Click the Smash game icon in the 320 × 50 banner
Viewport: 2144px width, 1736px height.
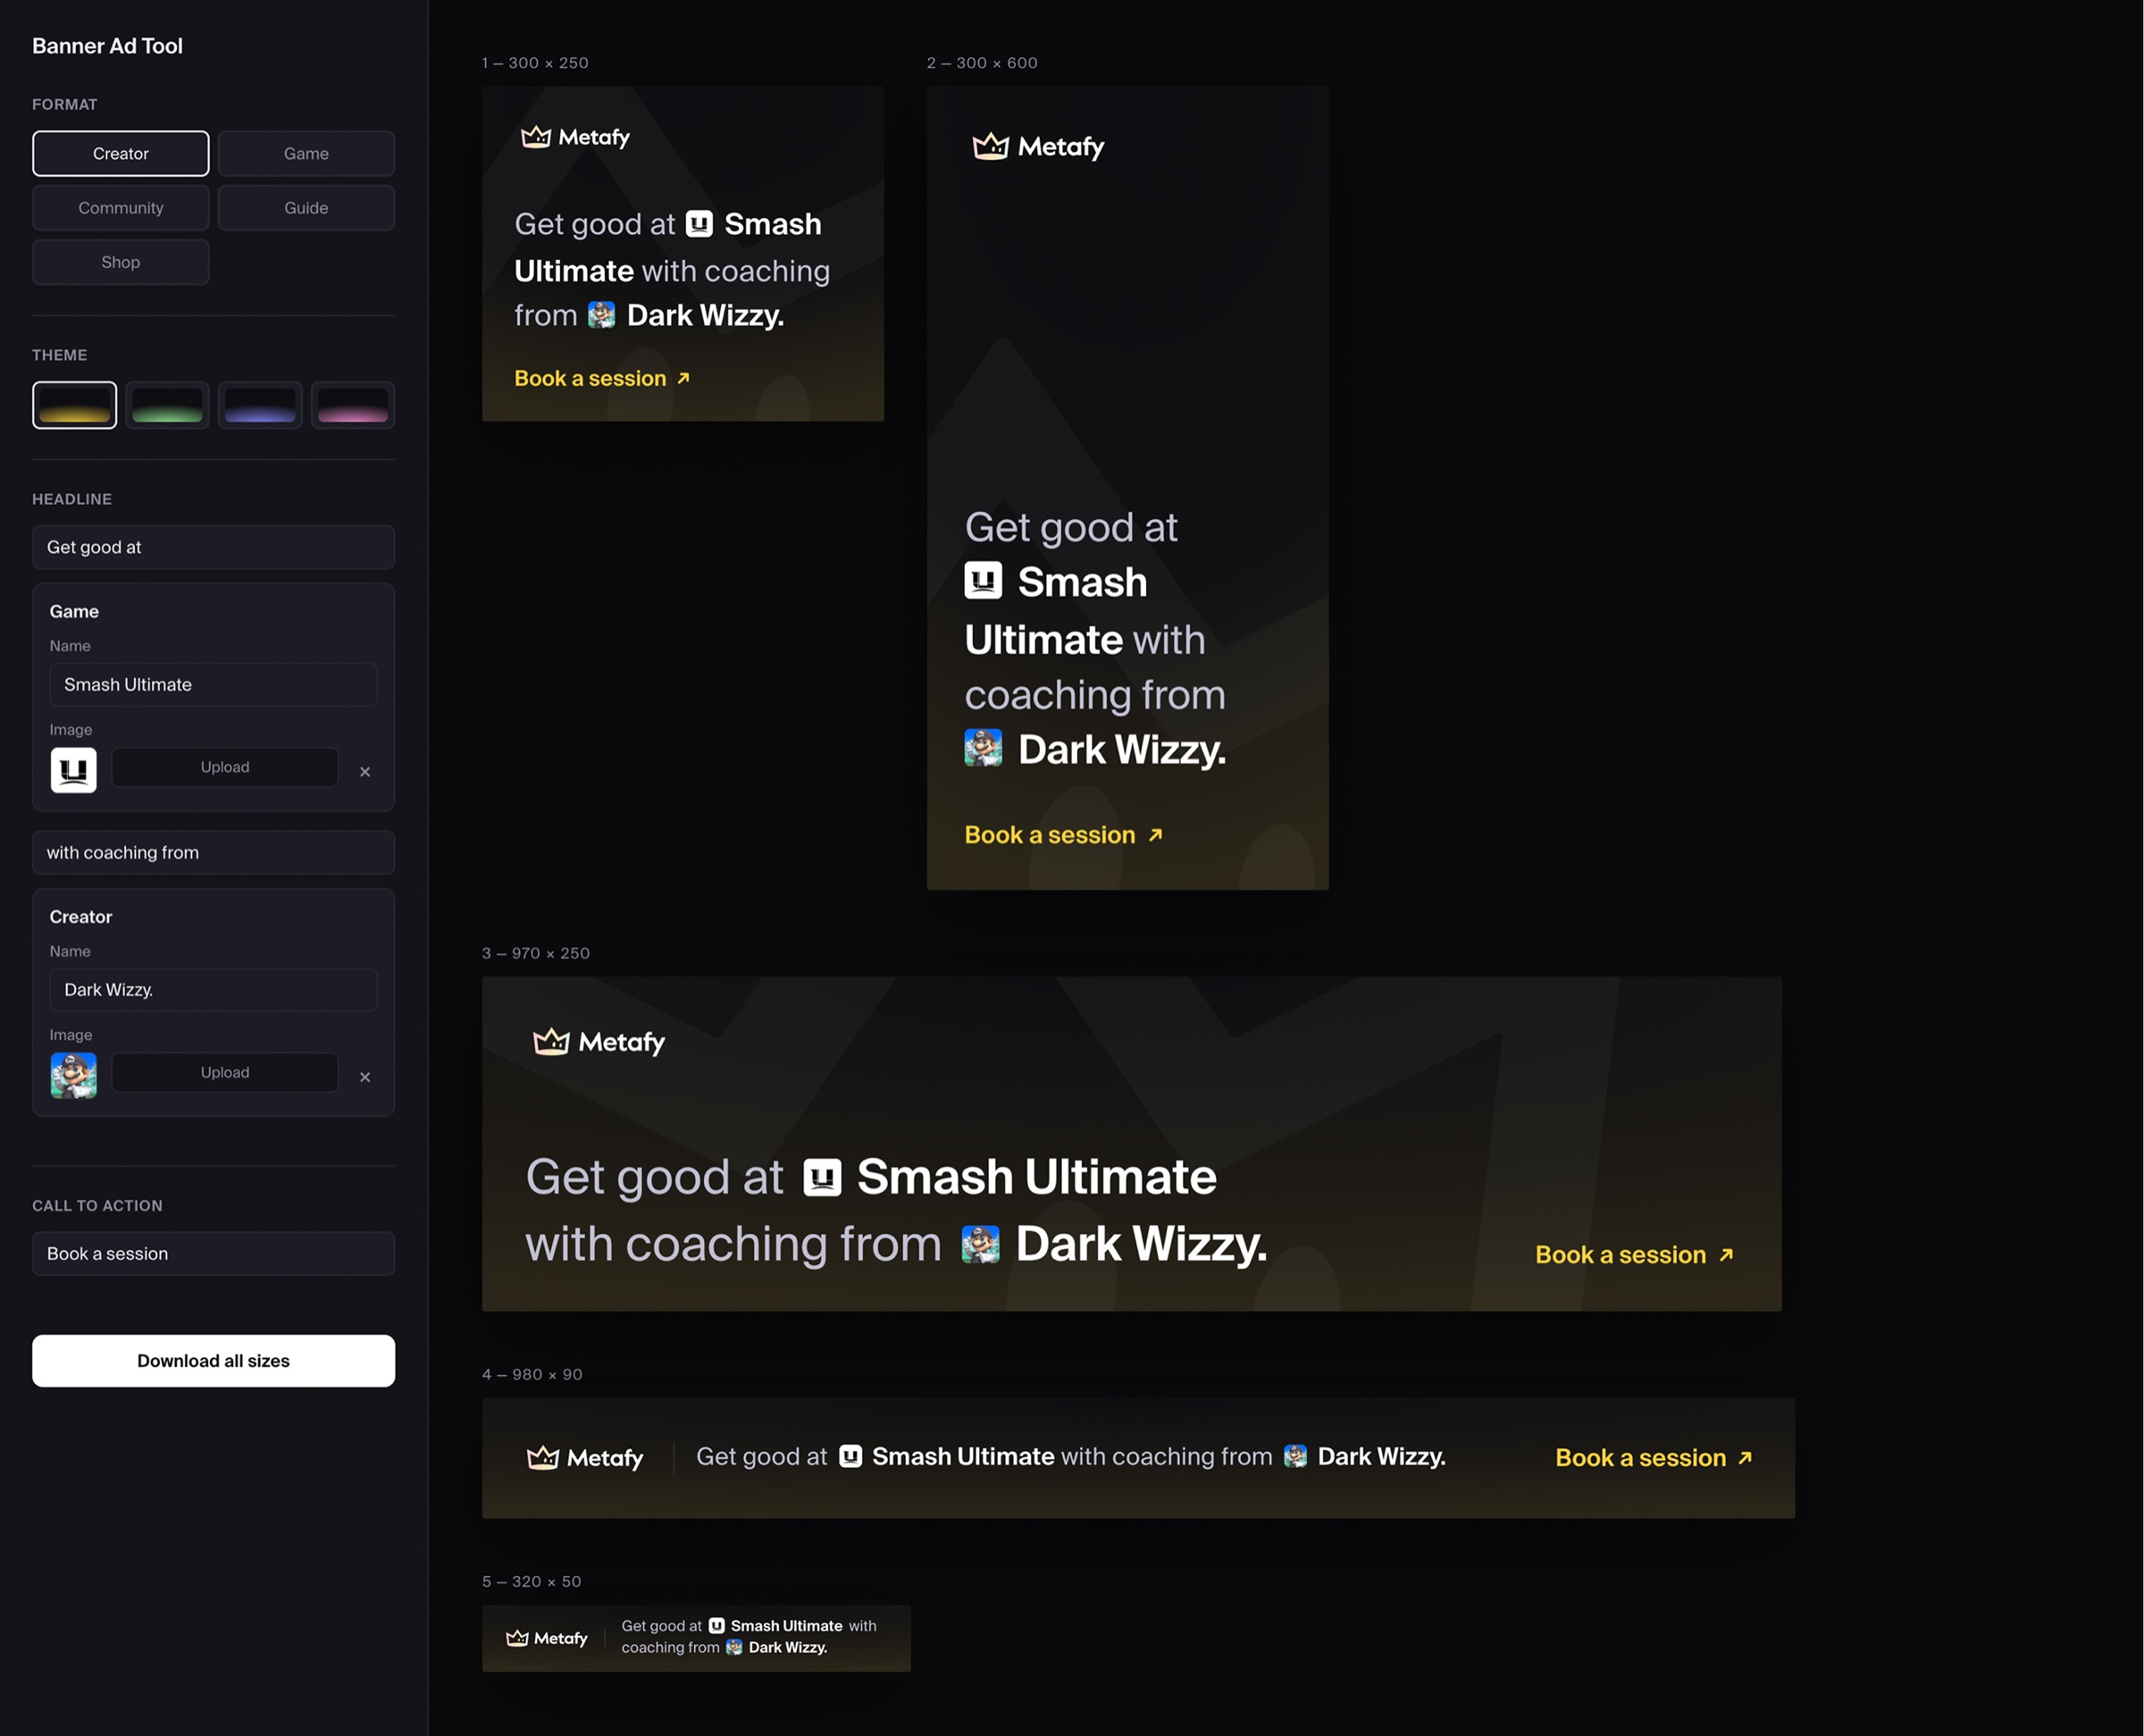(716, 1626)
